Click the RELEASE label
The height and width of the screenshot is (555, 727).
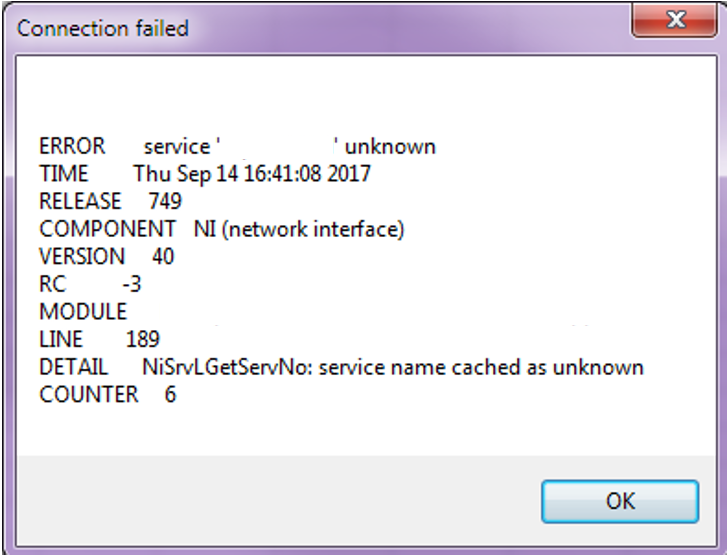click(x=80, y=201)
